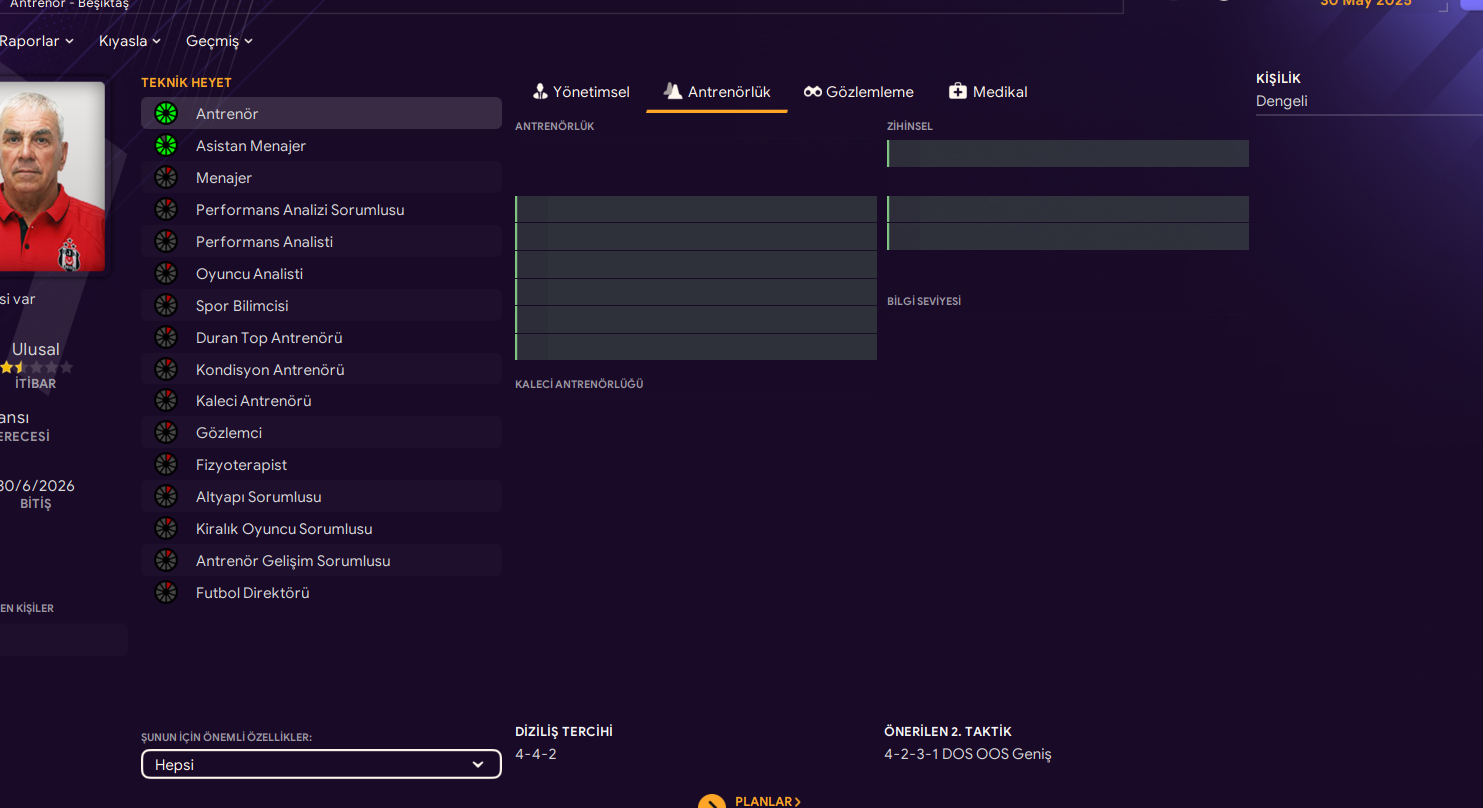Open the Hepsi attribute filter combo box

pos(321,764)
